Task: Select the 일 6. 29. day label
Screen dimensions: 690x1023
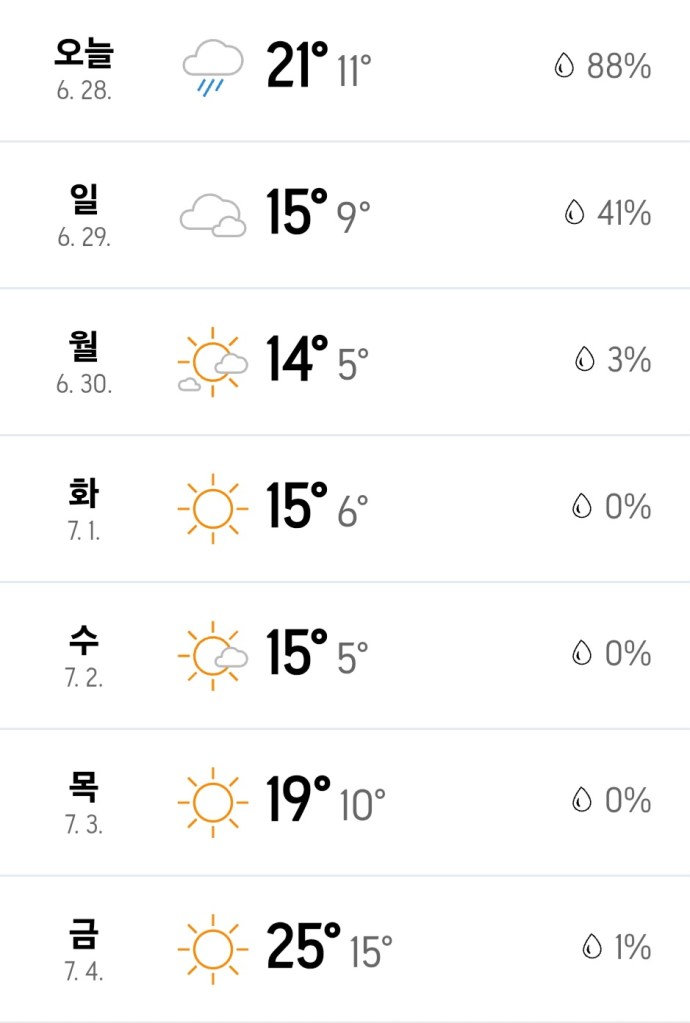Action: (x=84, y=212)
